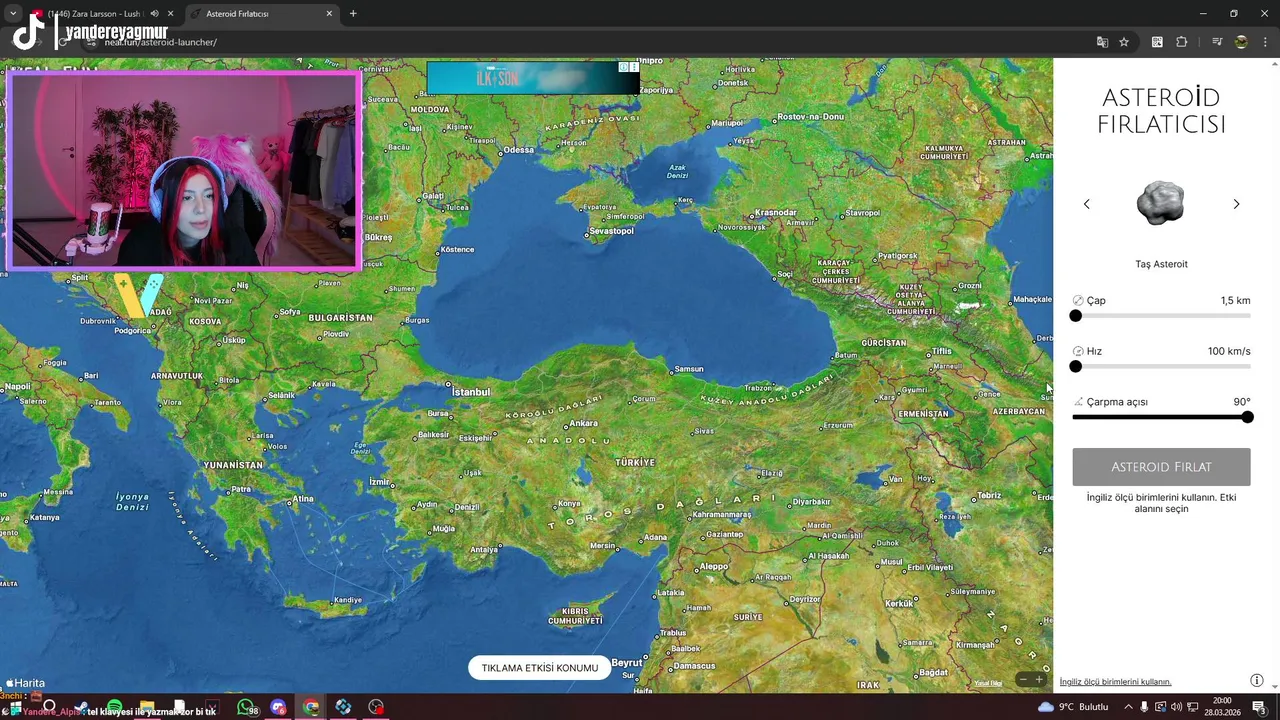Image resolution: width=1280 pixels, height=720 pixels.
Task: Select the stone asteroid image
Action: click(x=1161, y=203)
